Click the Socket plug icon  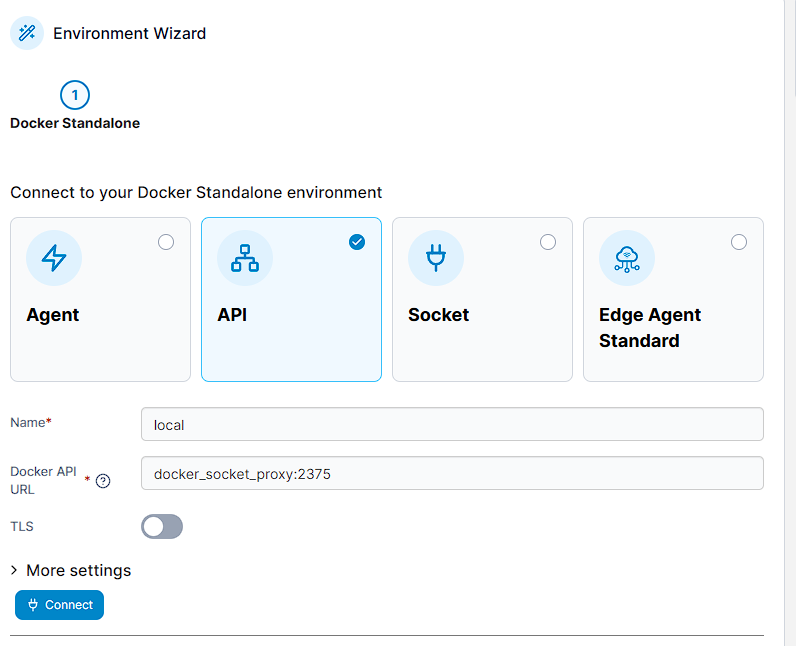436,258
